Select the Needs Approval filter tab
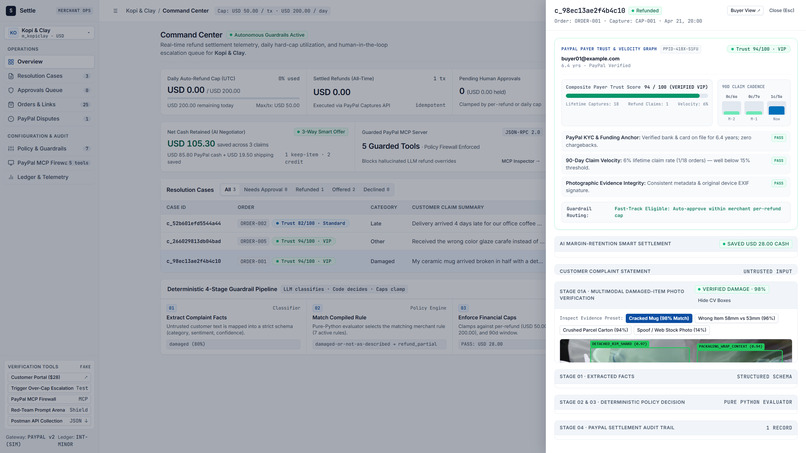Screen dimensions: 806x453 tap(265, 190)
